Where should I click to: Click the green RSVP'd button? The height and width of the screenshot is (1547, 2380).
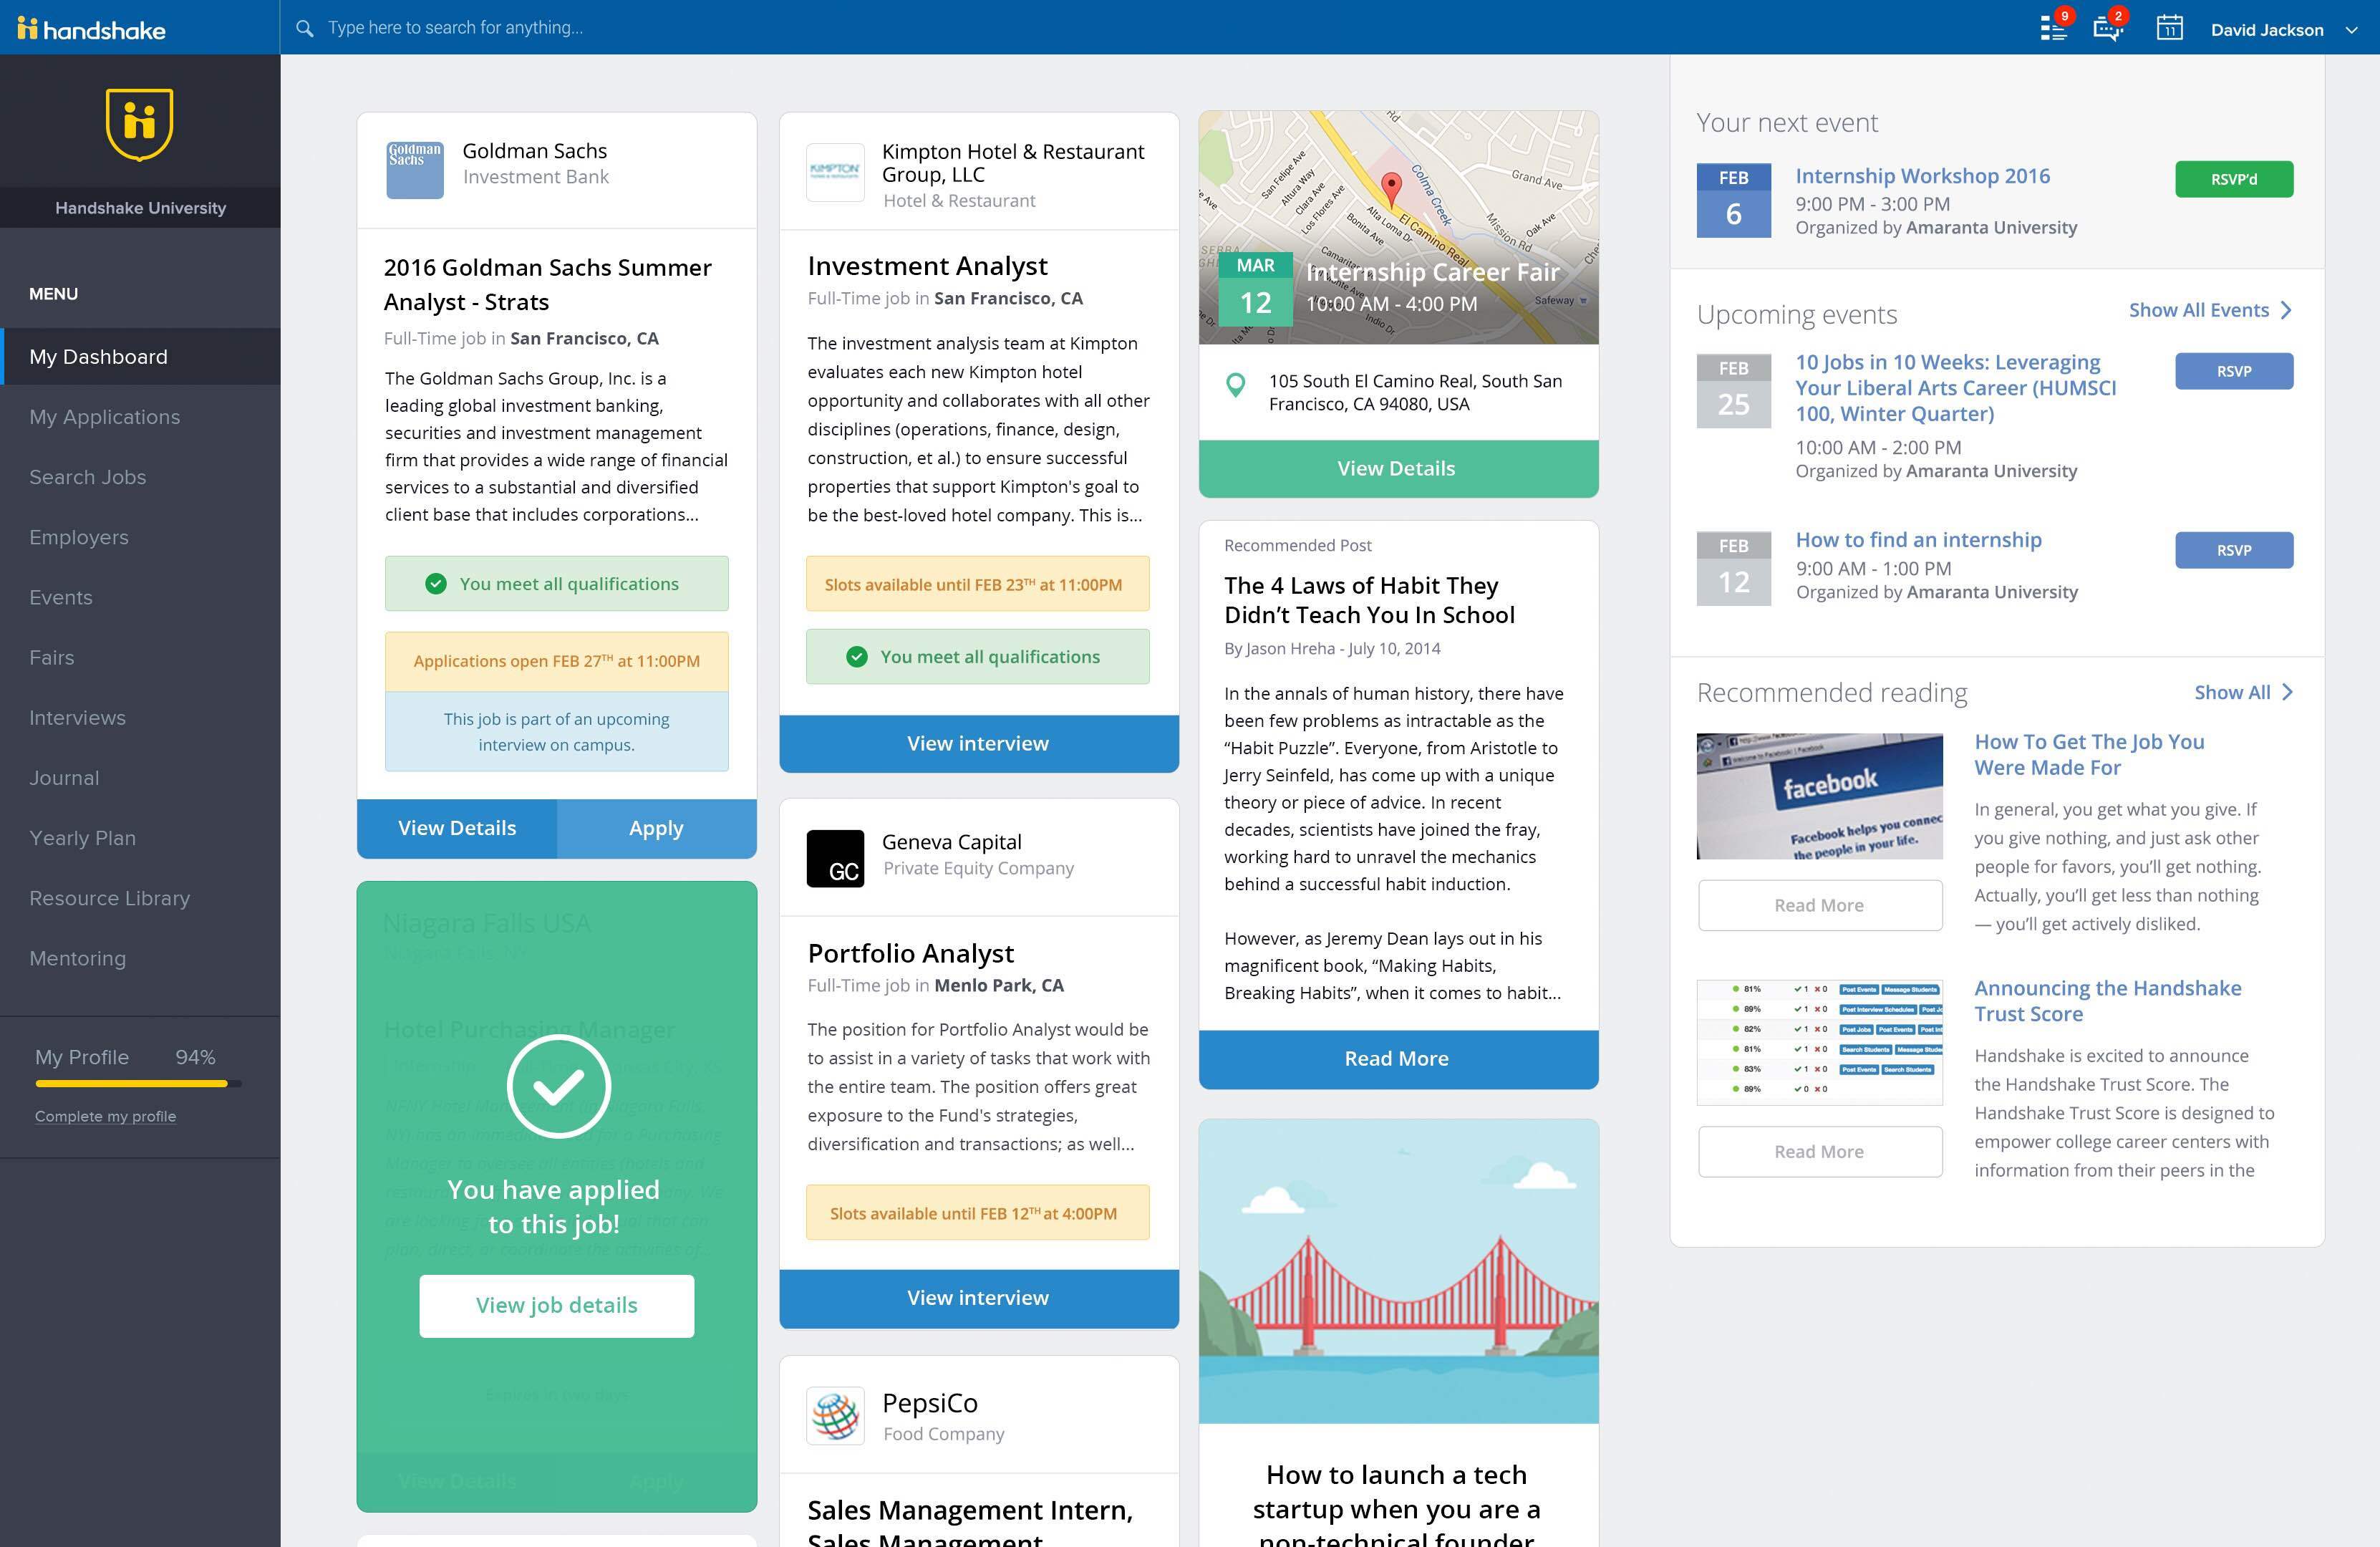[2234, 180]
